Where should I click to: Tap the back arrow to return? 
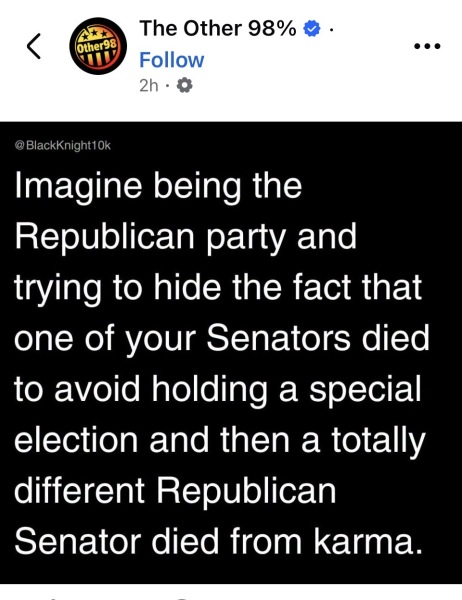click(34, 46)
